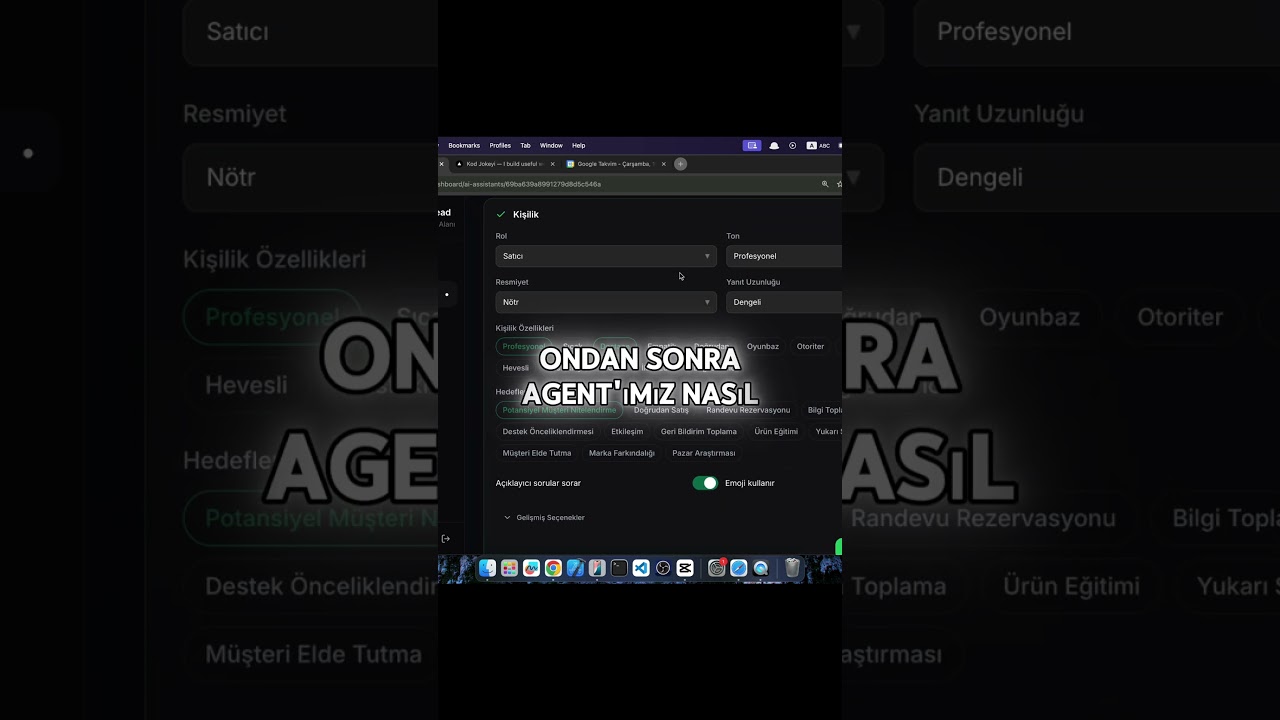Expand the Gelişmiş Seçenekler section
Image resolution: width=1280 pixels, height=720 pixels.
click(x=545, y=518)
